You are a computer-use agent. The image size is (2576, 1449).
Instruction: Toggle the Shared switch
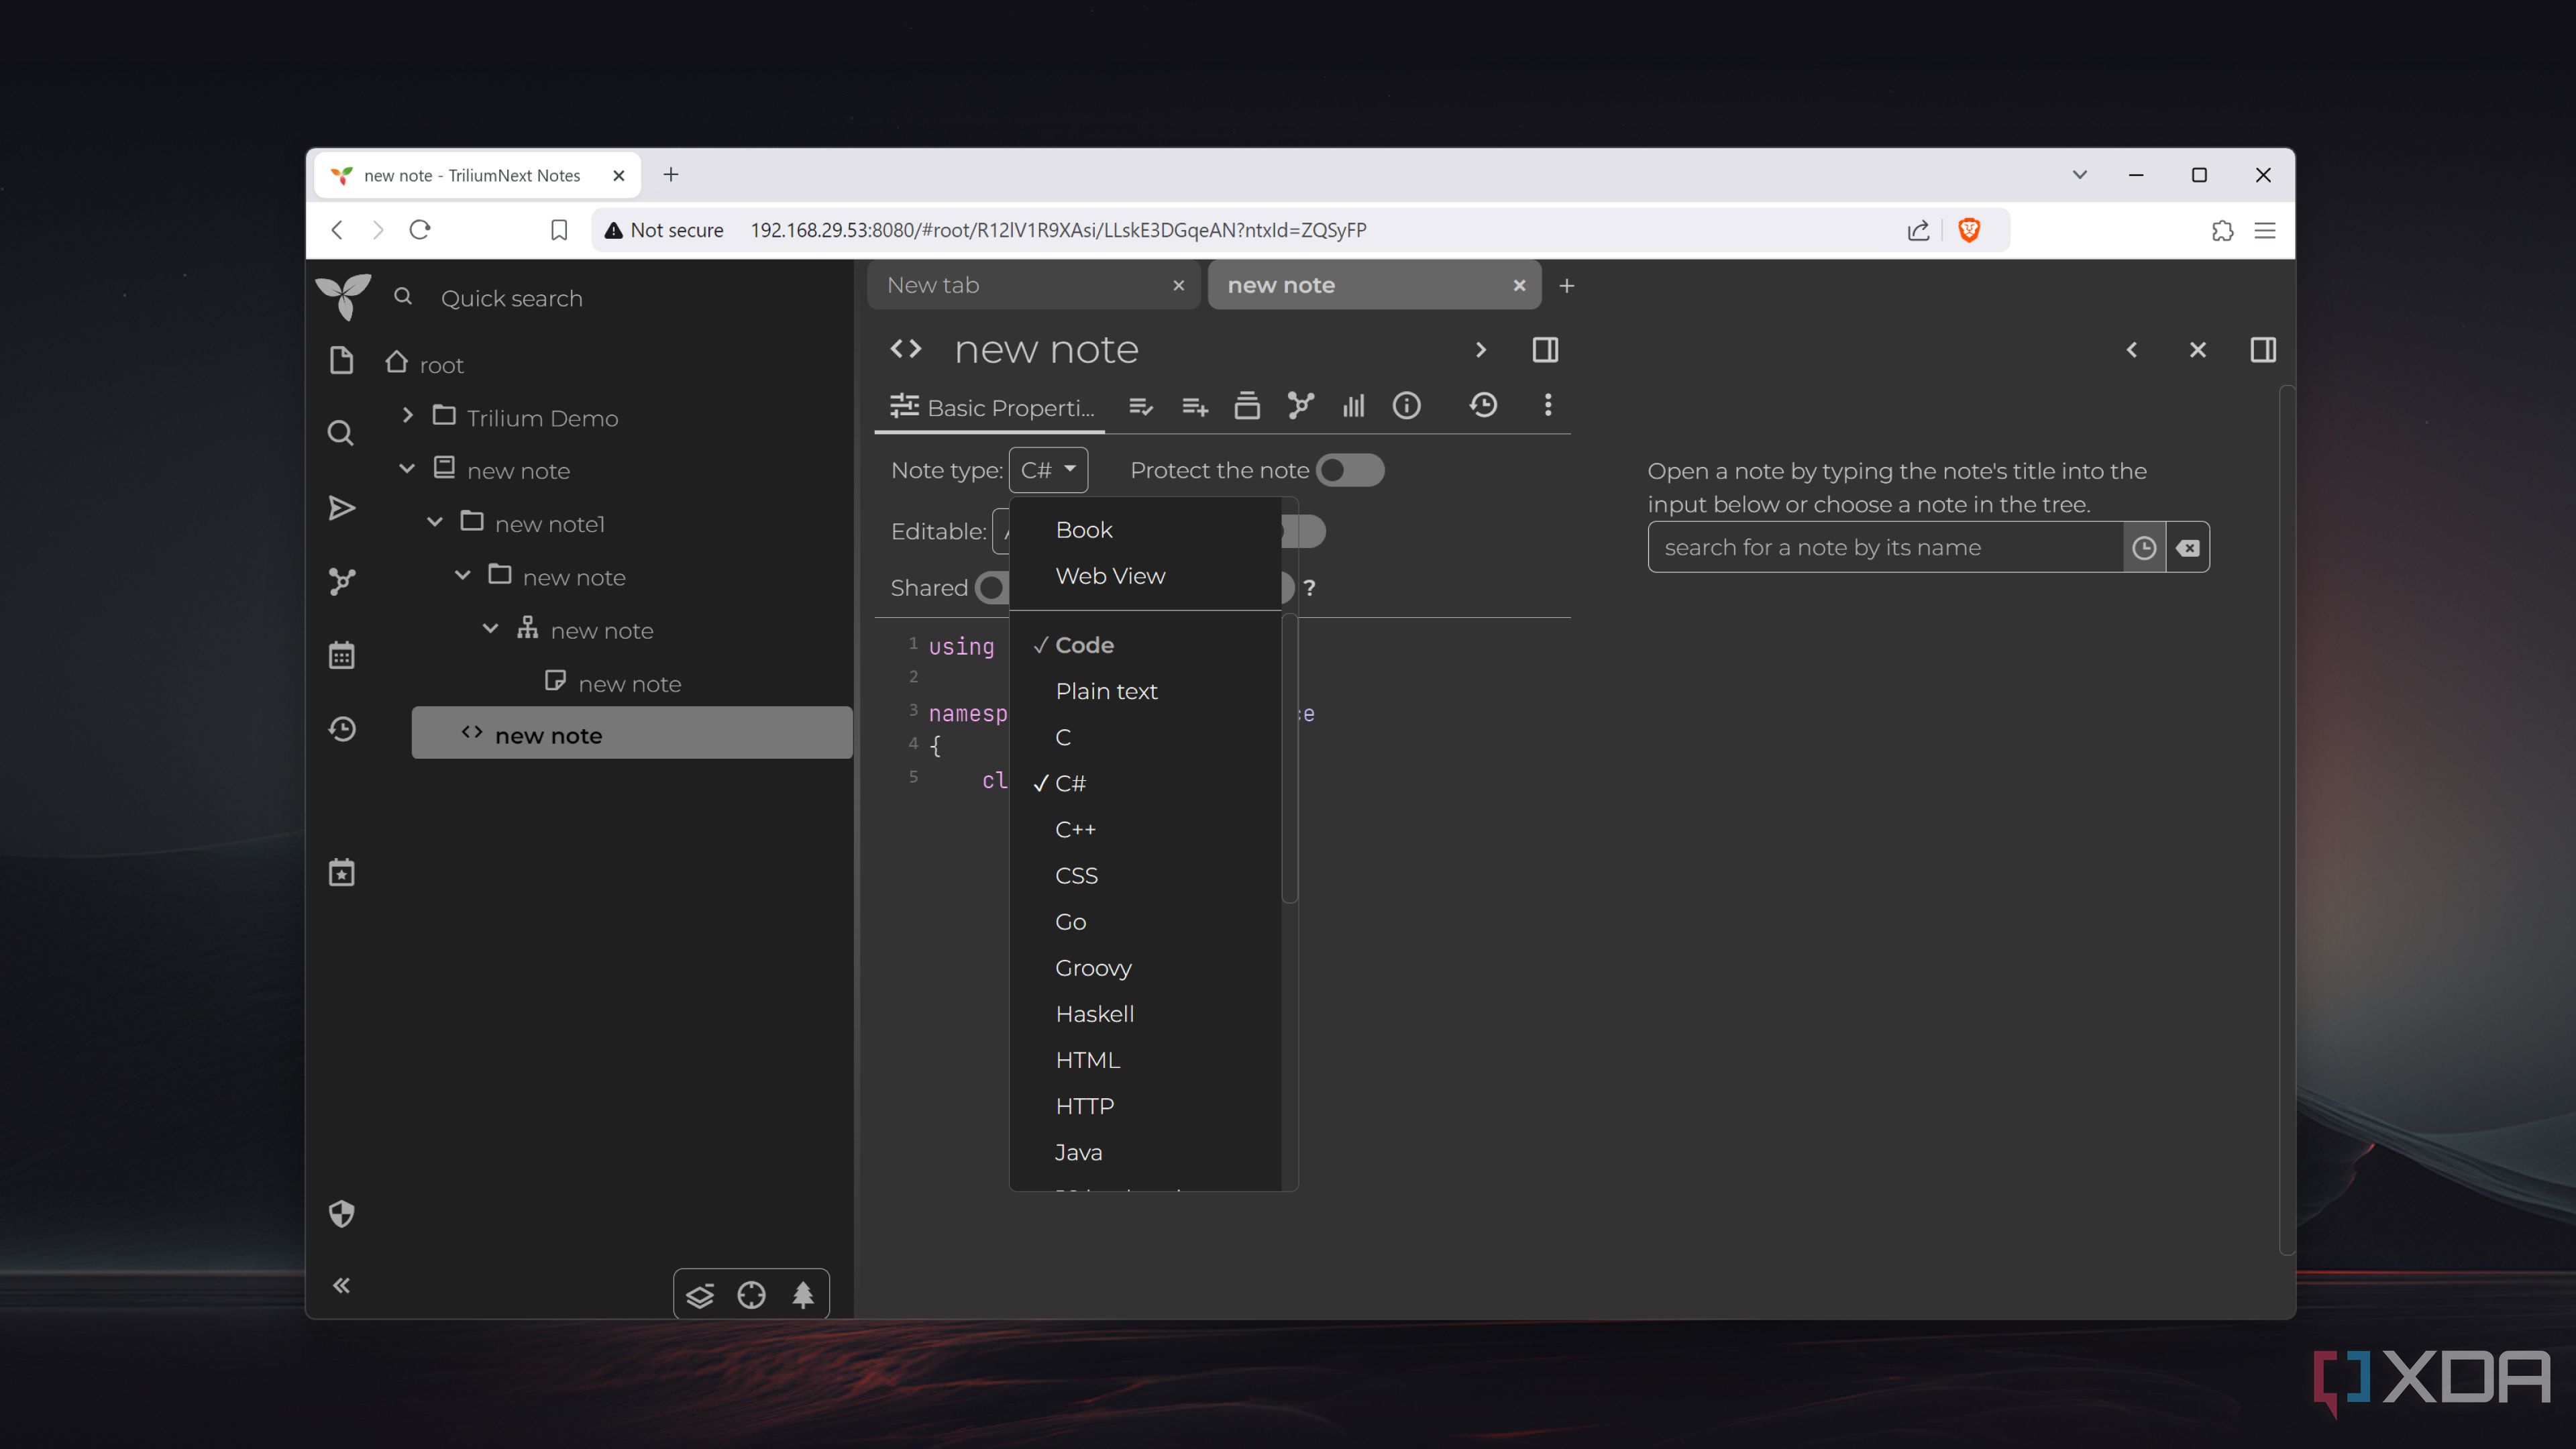(x=992, y=587)
